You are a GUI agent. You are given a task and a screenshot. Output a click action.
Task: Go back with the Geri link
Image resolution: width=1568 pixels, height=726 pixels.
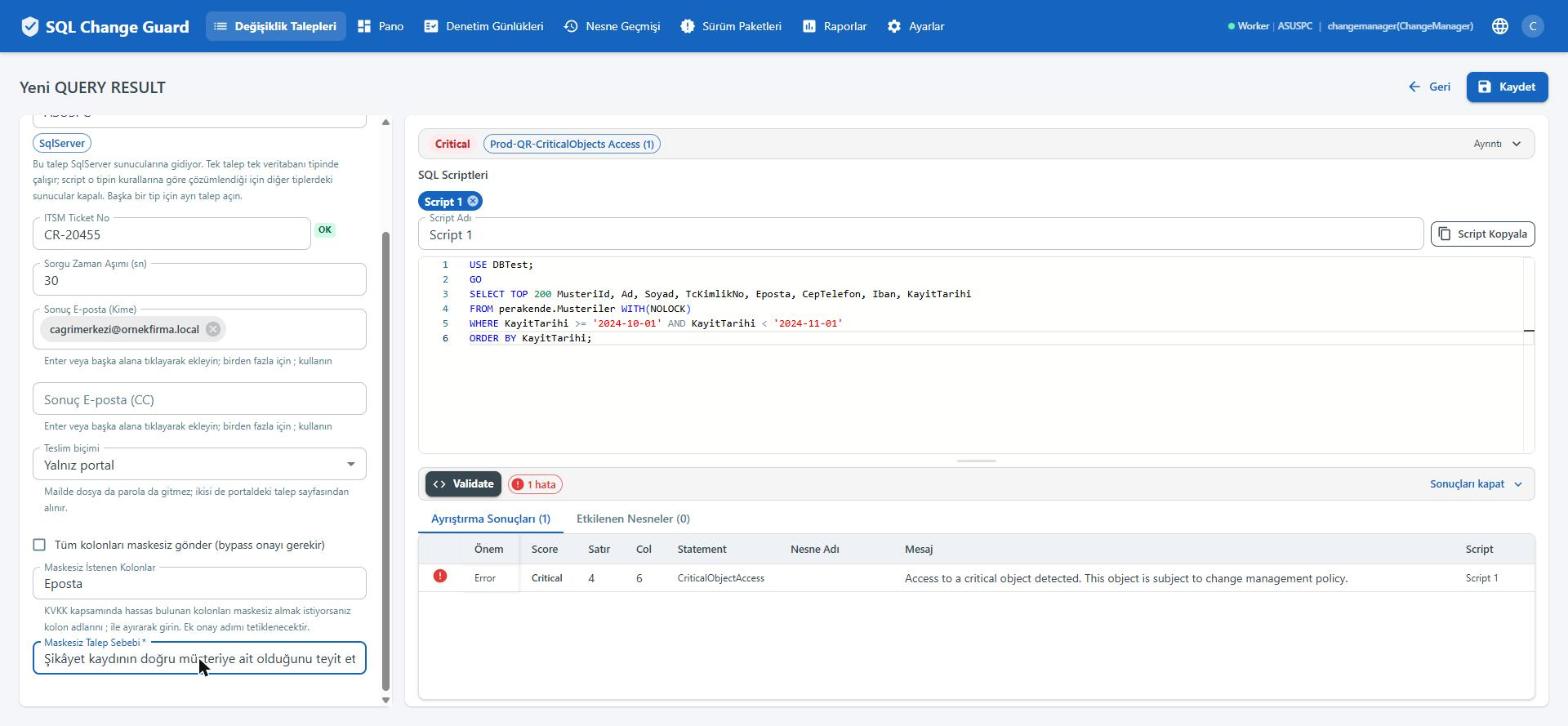coord(1429,87)
